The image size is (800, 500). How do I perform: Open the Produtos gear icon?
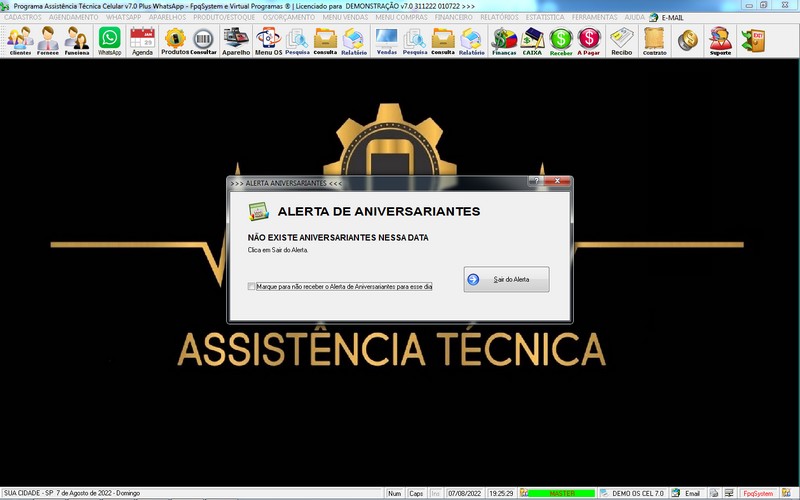(x=175, y=41)
